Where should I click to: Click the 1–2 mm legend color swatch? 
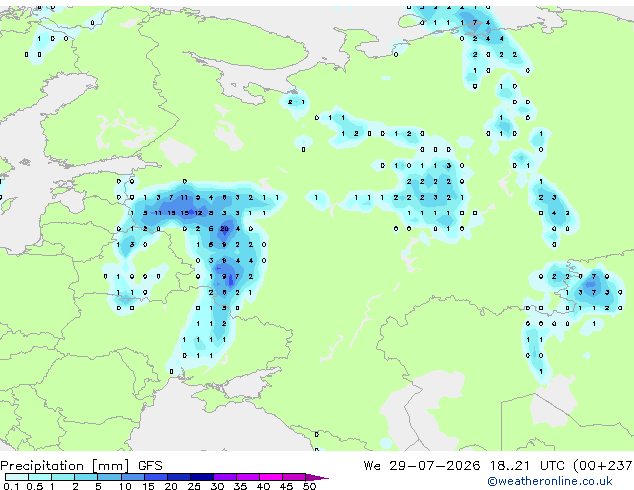(63, 477)
